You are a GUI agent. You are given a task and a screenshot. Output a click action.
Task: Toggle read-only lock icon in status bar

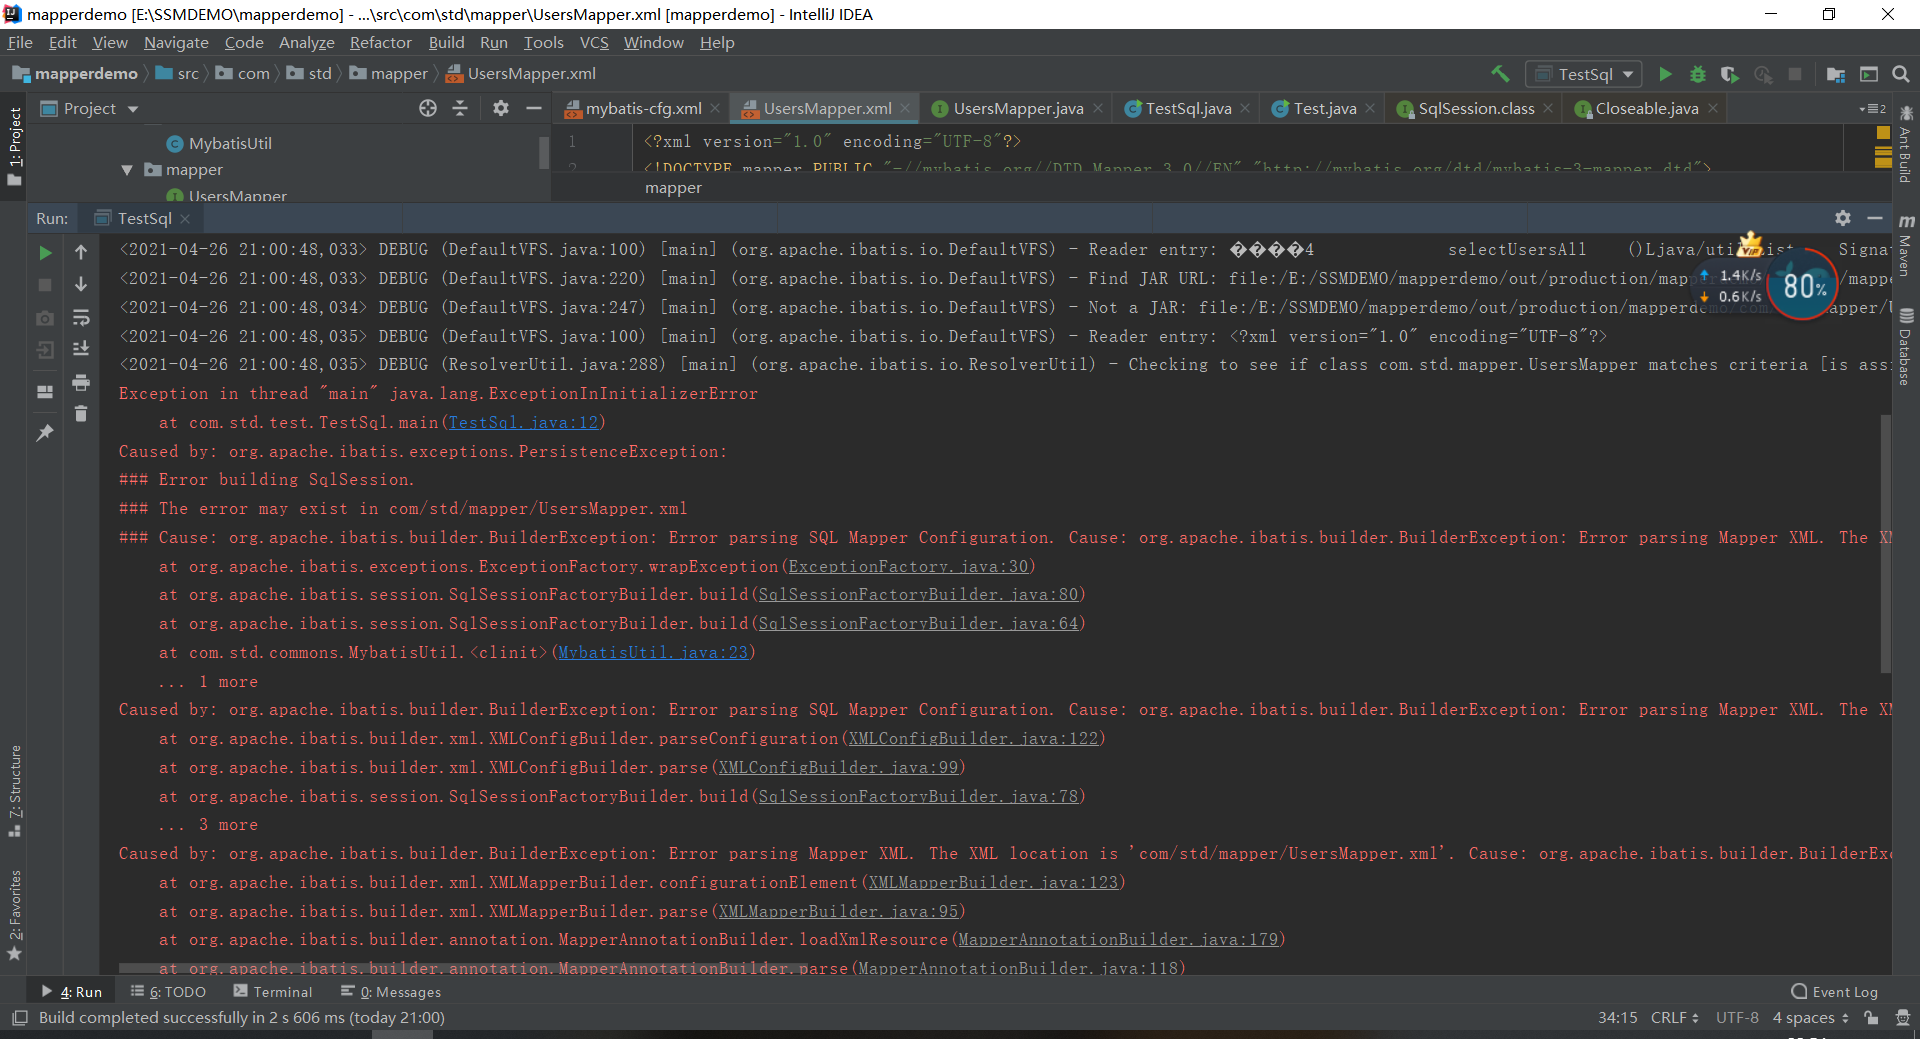click(1871, 1018)
